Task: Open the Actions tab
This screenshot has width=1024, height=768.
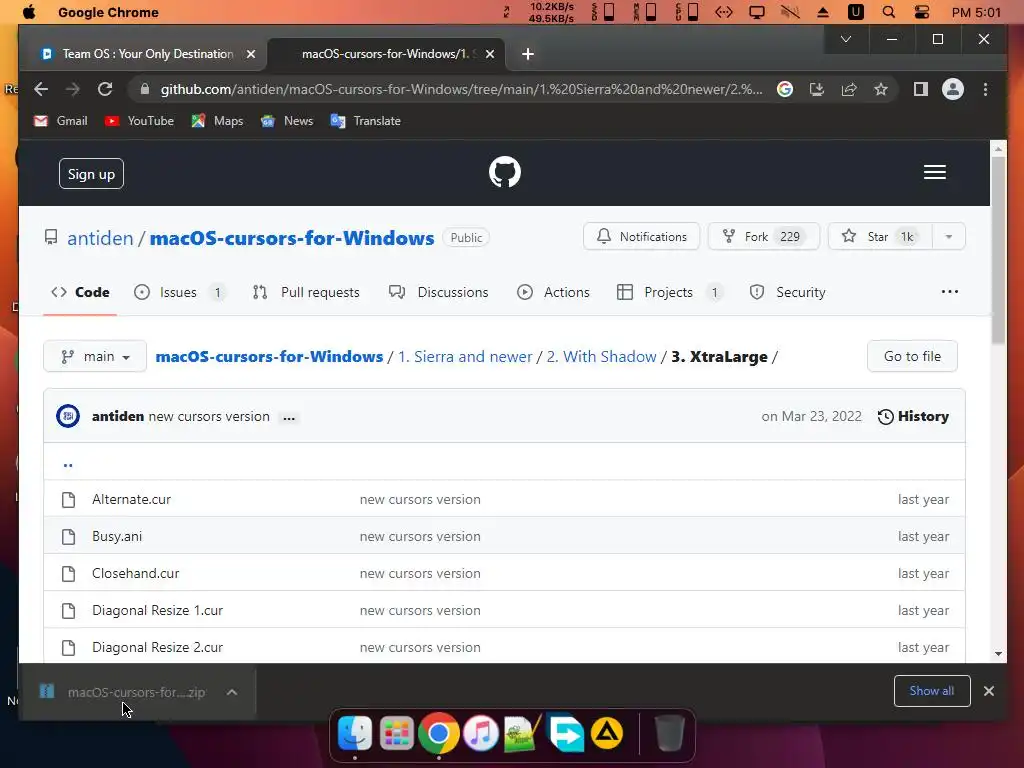Action: pos(553,293)
